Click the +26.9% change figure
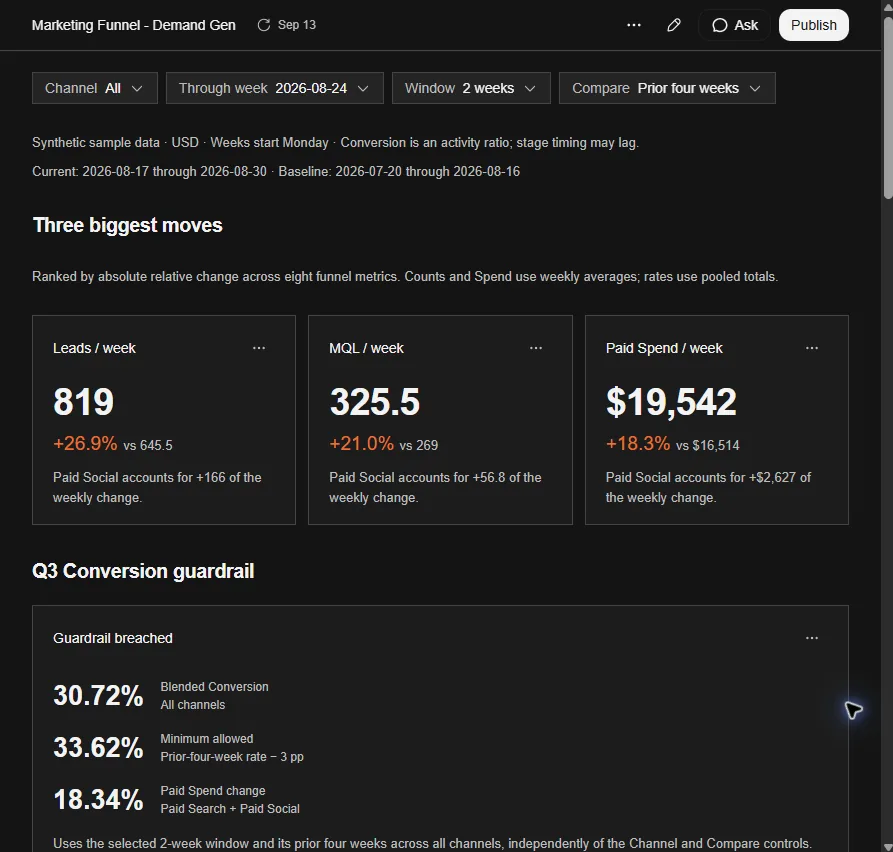Screen dimensions: 893x852 pos(85,444)
